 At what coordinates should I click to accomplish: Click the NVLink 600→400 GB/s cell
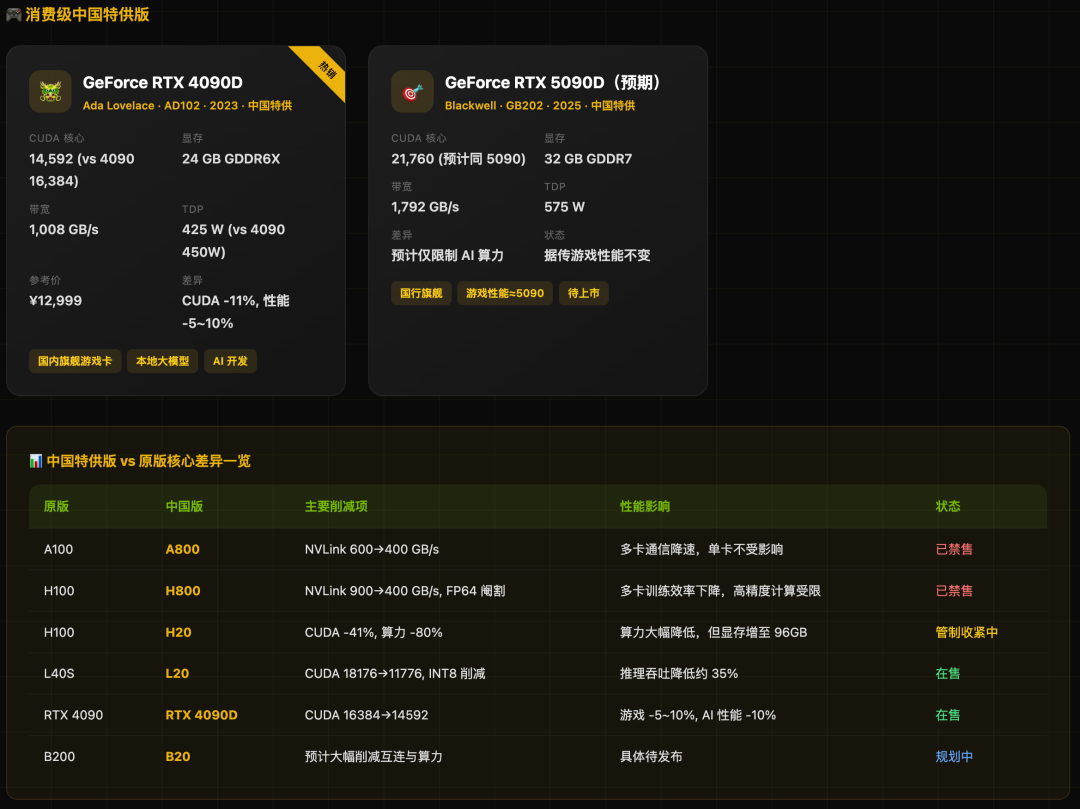372,549
